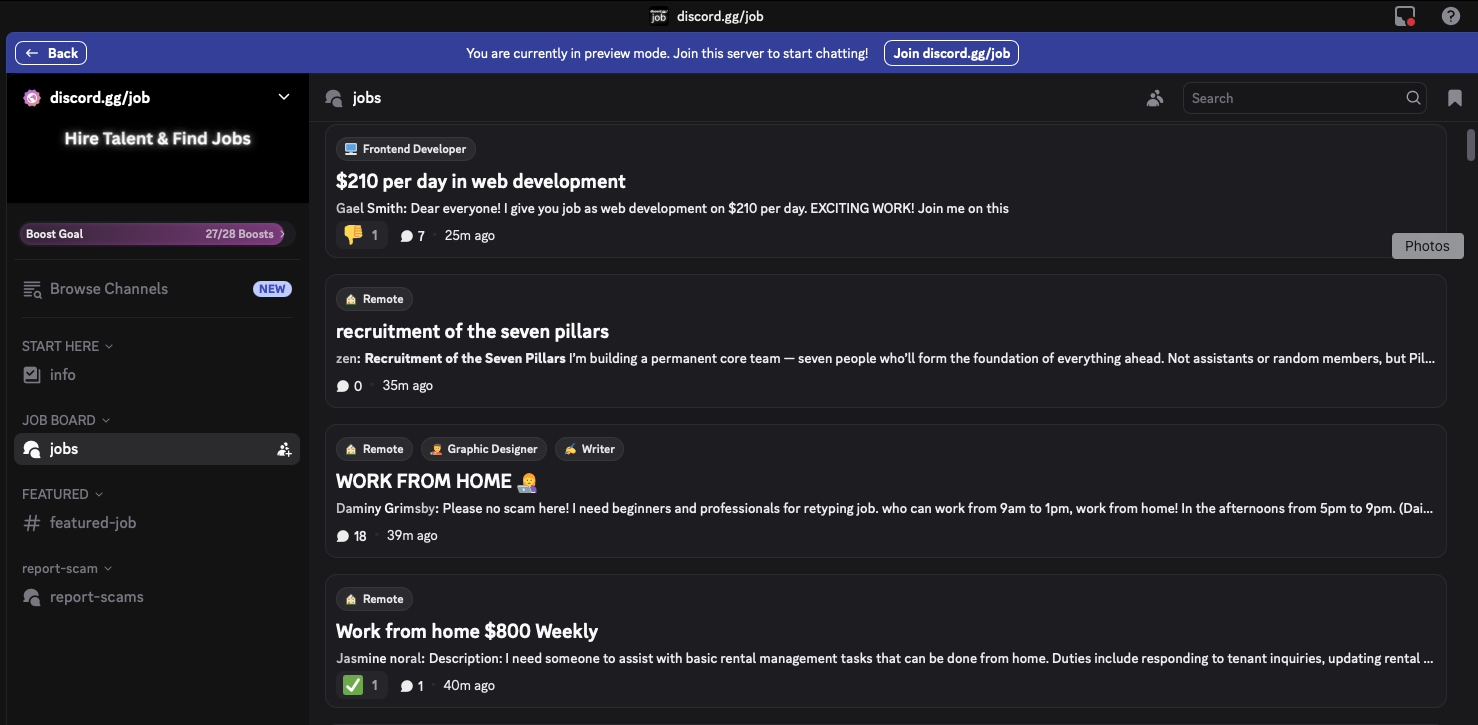Click the invite icon next to jobs channel

pos(284,449)
